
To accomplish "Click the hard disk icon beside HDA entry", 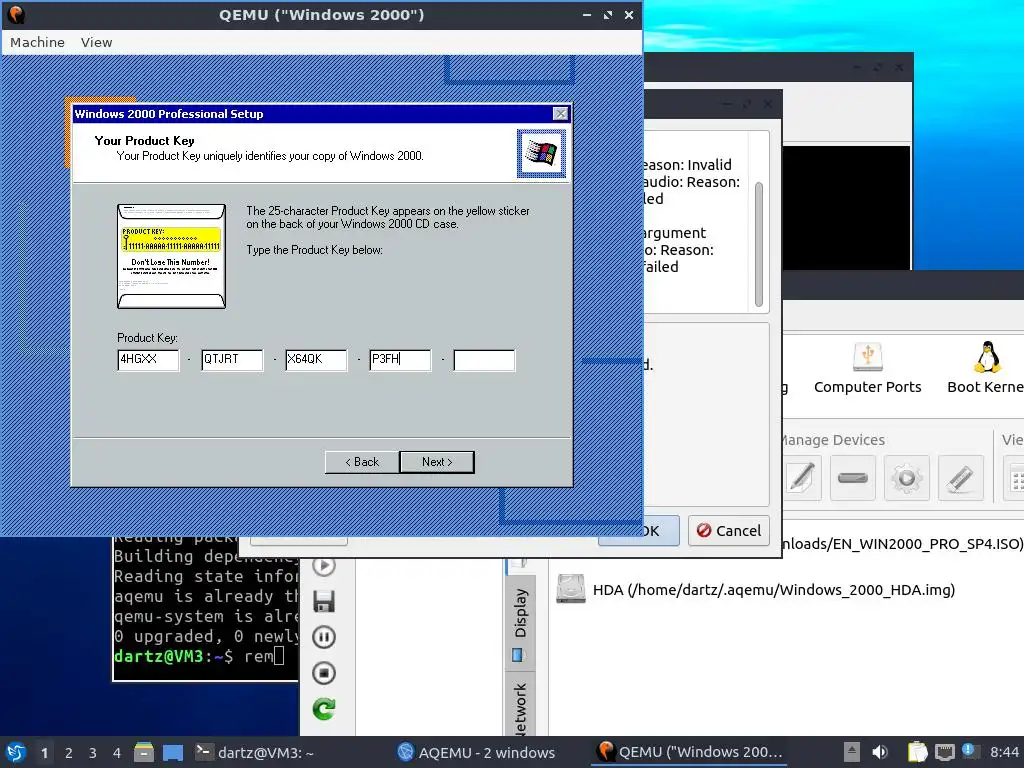I will coord(571,589).
